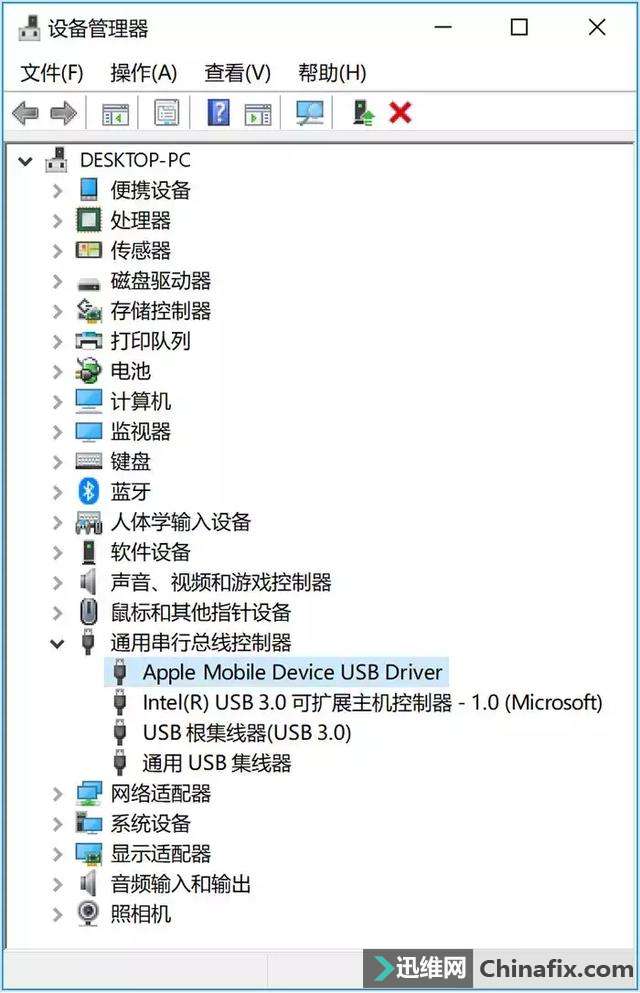Select the 照相机 category

click(x=141, y=914)
